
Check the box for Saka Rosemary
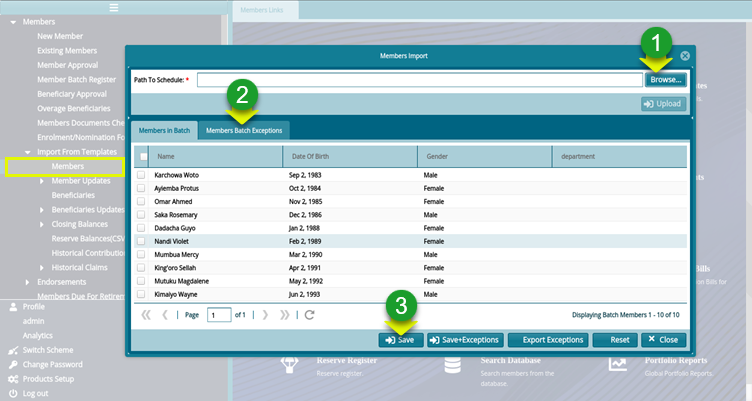tap(141, 214)
